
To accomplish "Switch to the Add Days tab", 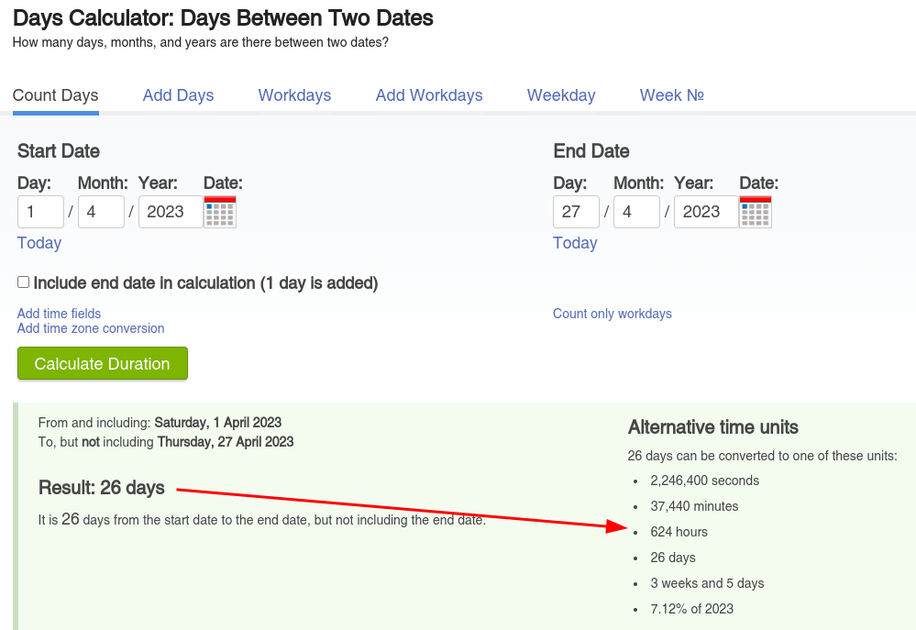I will click(x=178, y=96).
